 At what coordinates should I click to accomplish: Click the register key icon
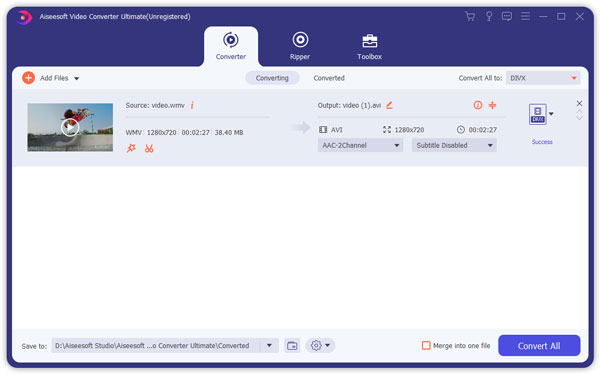point(489,16)
